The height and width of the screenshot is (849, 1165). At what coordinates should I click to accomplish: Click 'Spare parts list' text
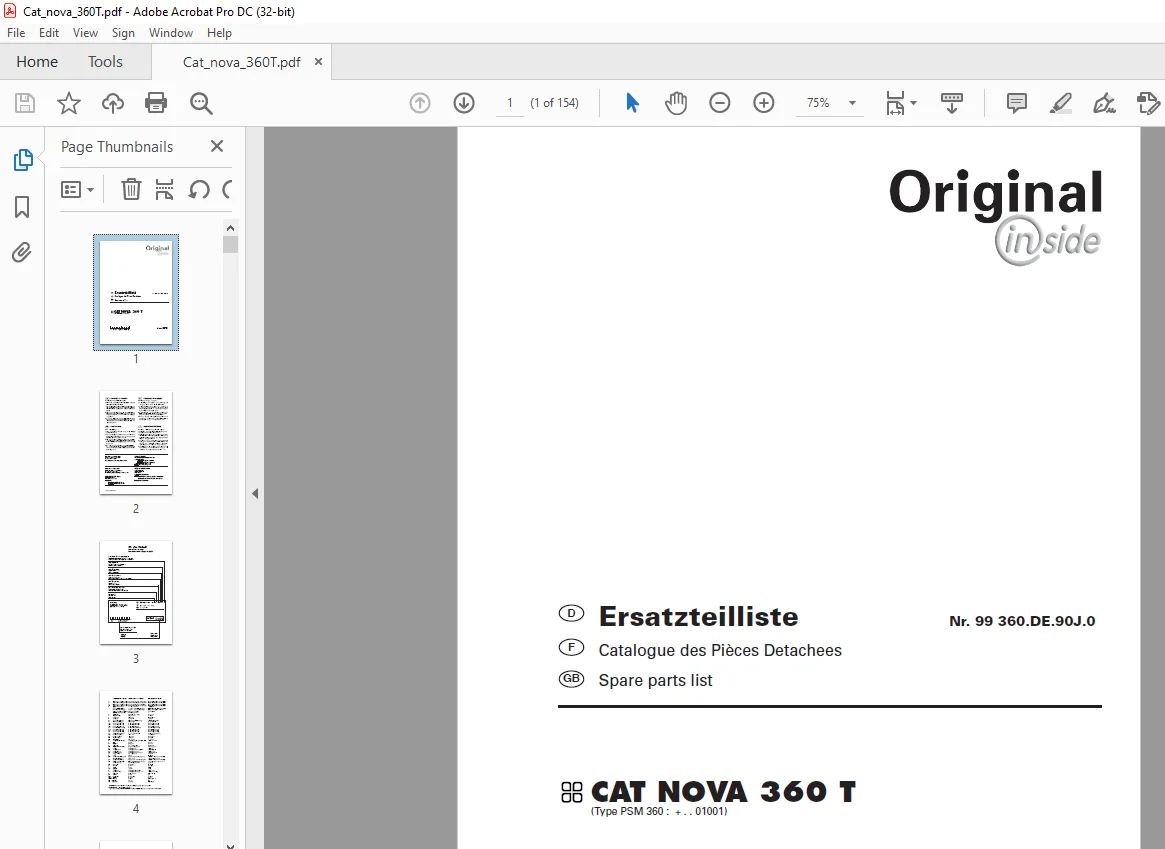click(x=655, y=680)
